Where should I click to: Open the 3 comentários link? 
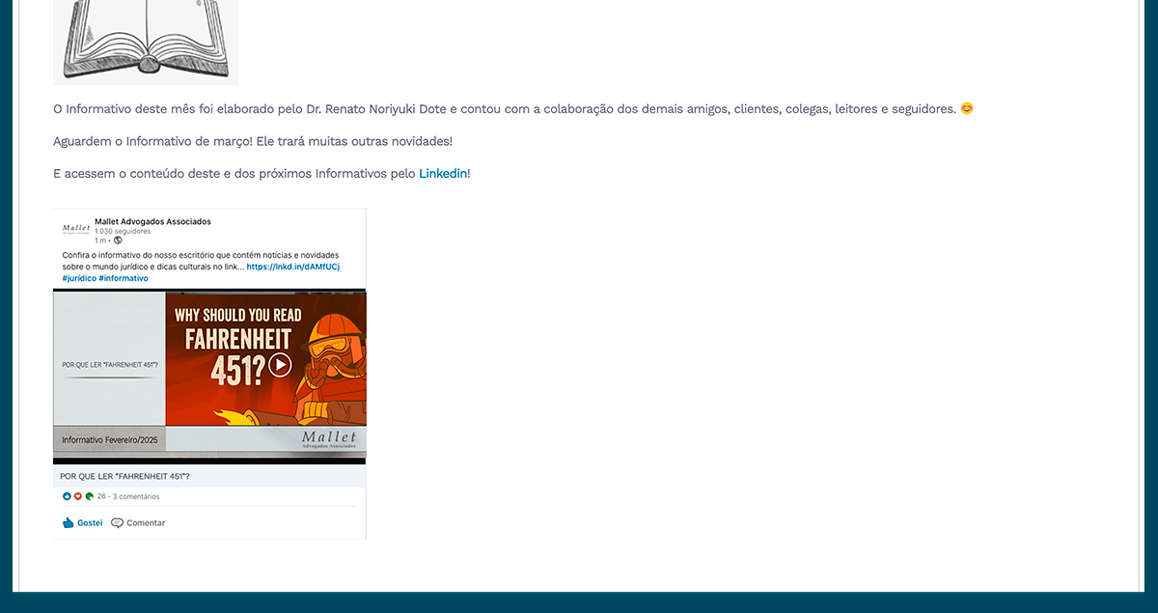[136, 496]
